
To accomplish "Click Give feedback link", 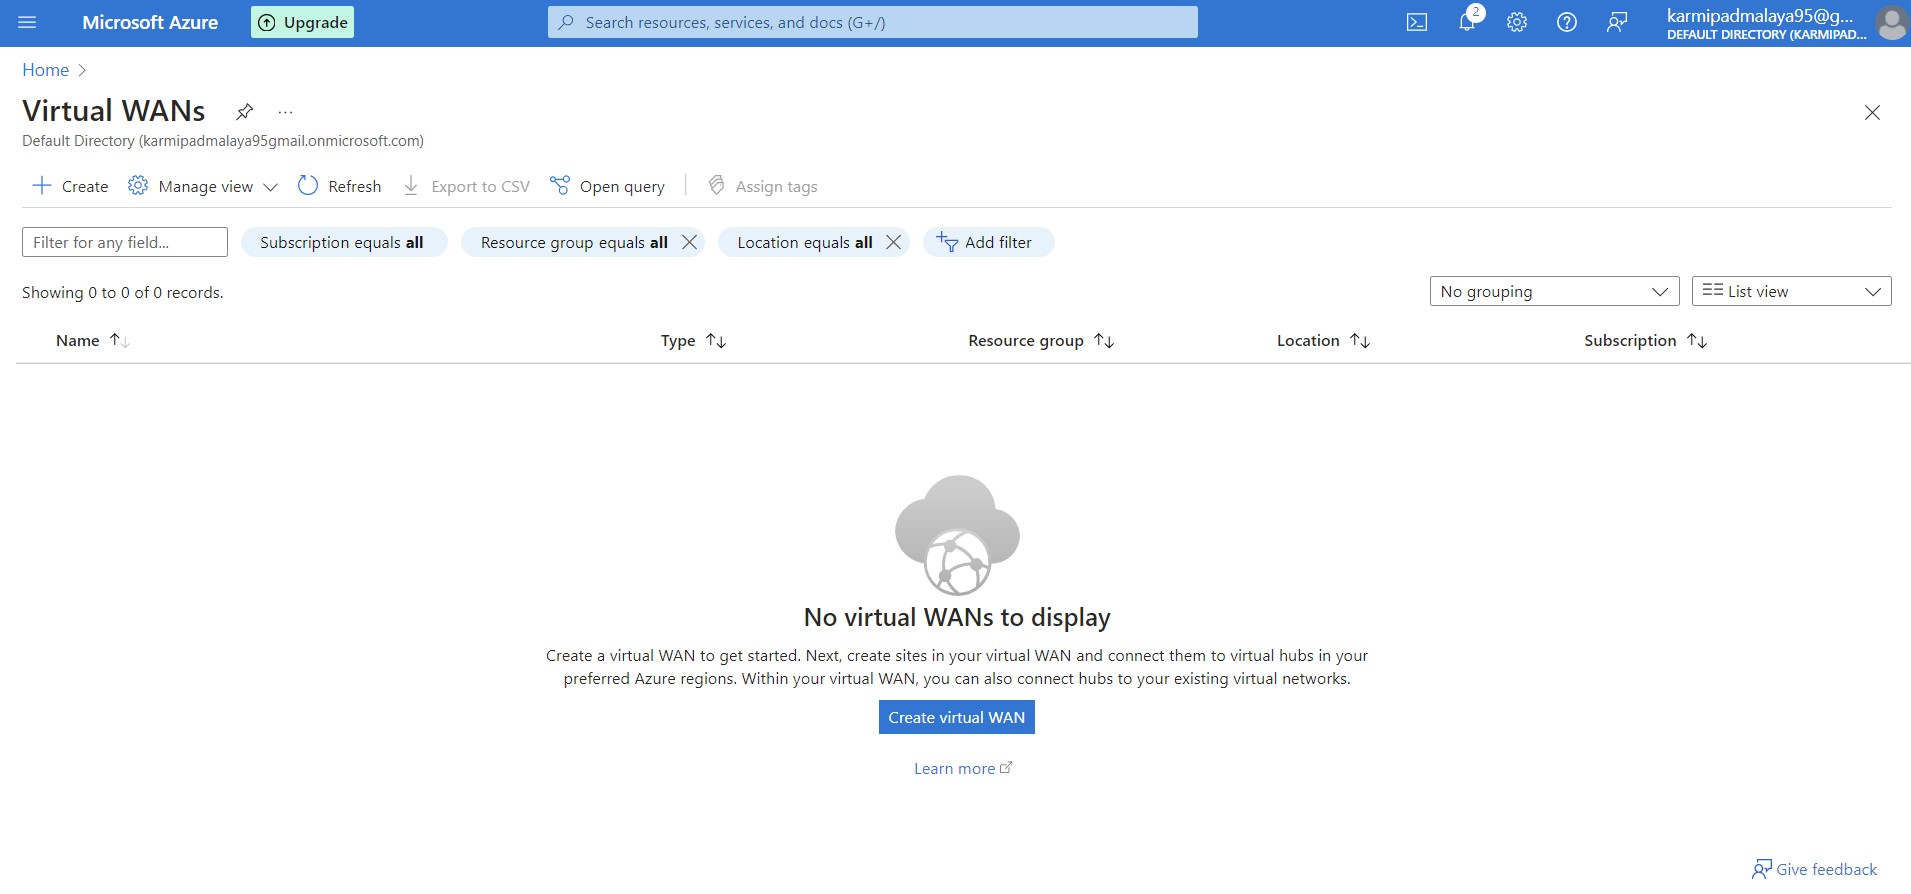I will click(x=1815, y=869).
